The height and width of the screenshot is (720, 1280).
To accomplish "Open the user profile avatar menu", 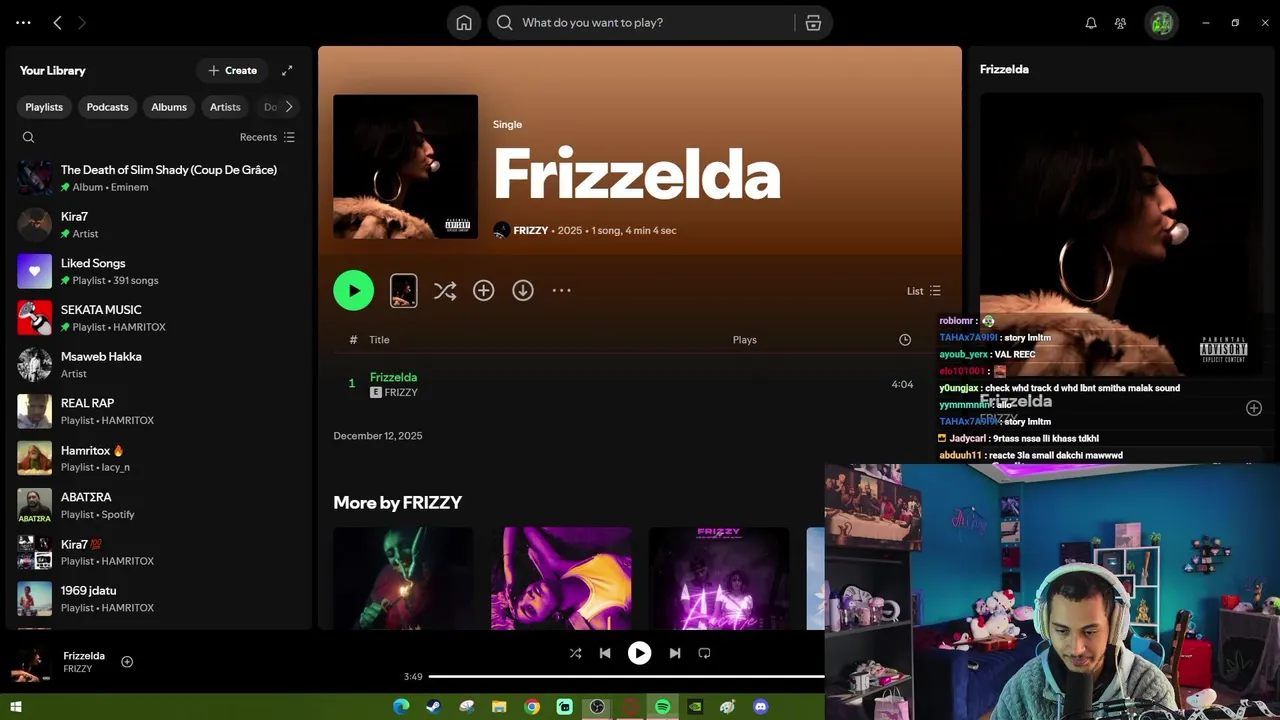I will point(1162,23).
